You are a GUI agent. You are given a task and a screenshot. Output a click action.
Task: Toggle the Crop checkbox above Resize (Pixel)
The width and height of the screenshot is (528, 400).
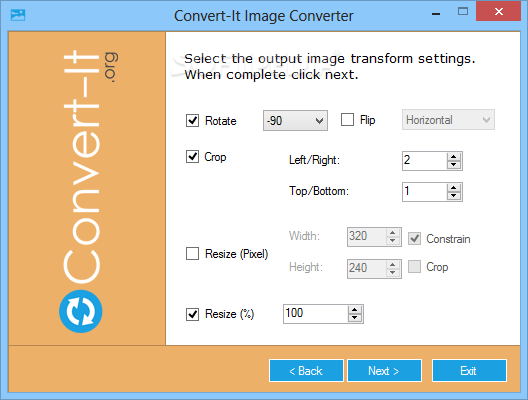tap(192, 157)
